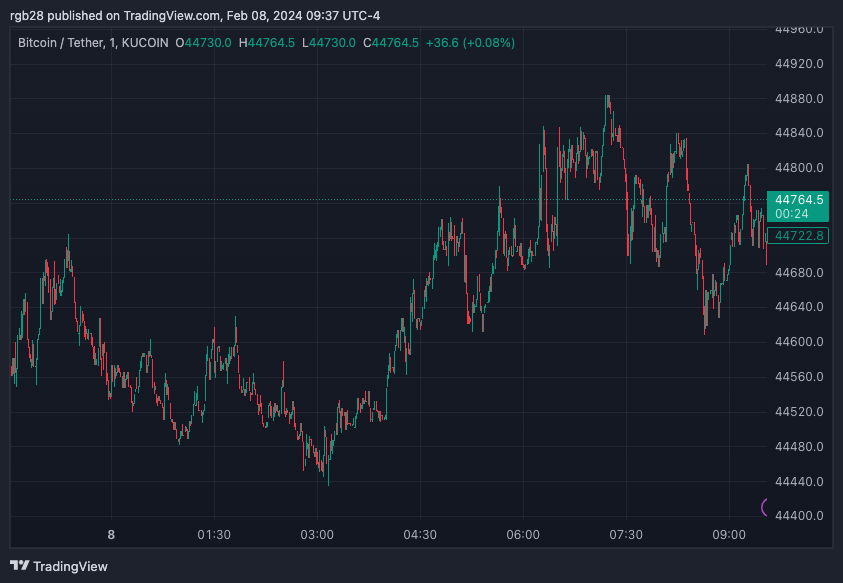
Task: Click the outlined 44722.8 price label
Action: point(798,235)
